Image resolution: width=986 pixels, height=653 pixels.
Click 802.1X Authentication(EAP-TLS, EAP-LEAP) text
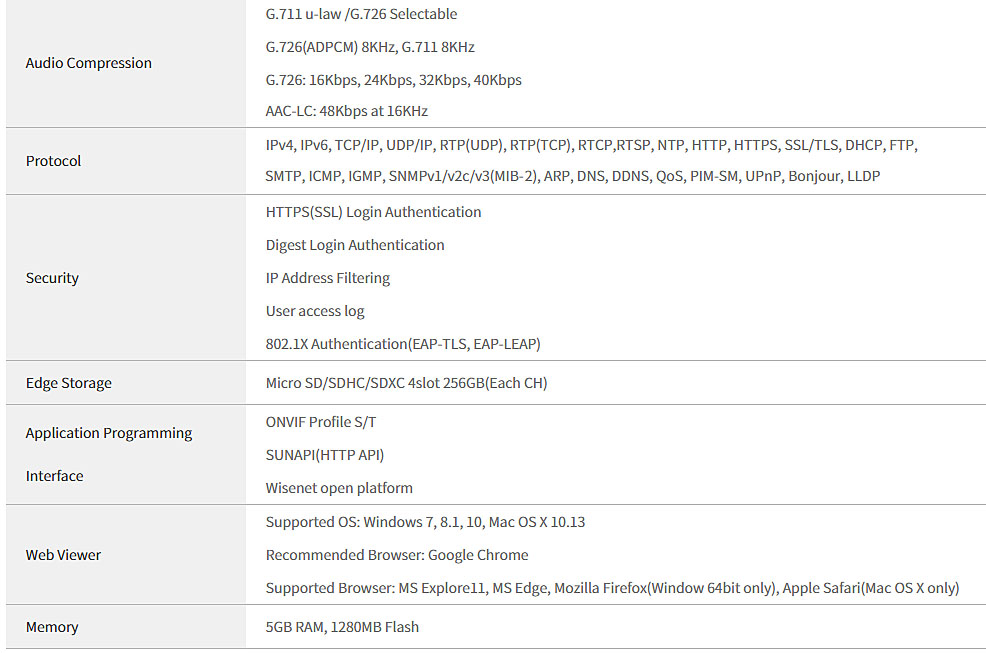point(403,344)
